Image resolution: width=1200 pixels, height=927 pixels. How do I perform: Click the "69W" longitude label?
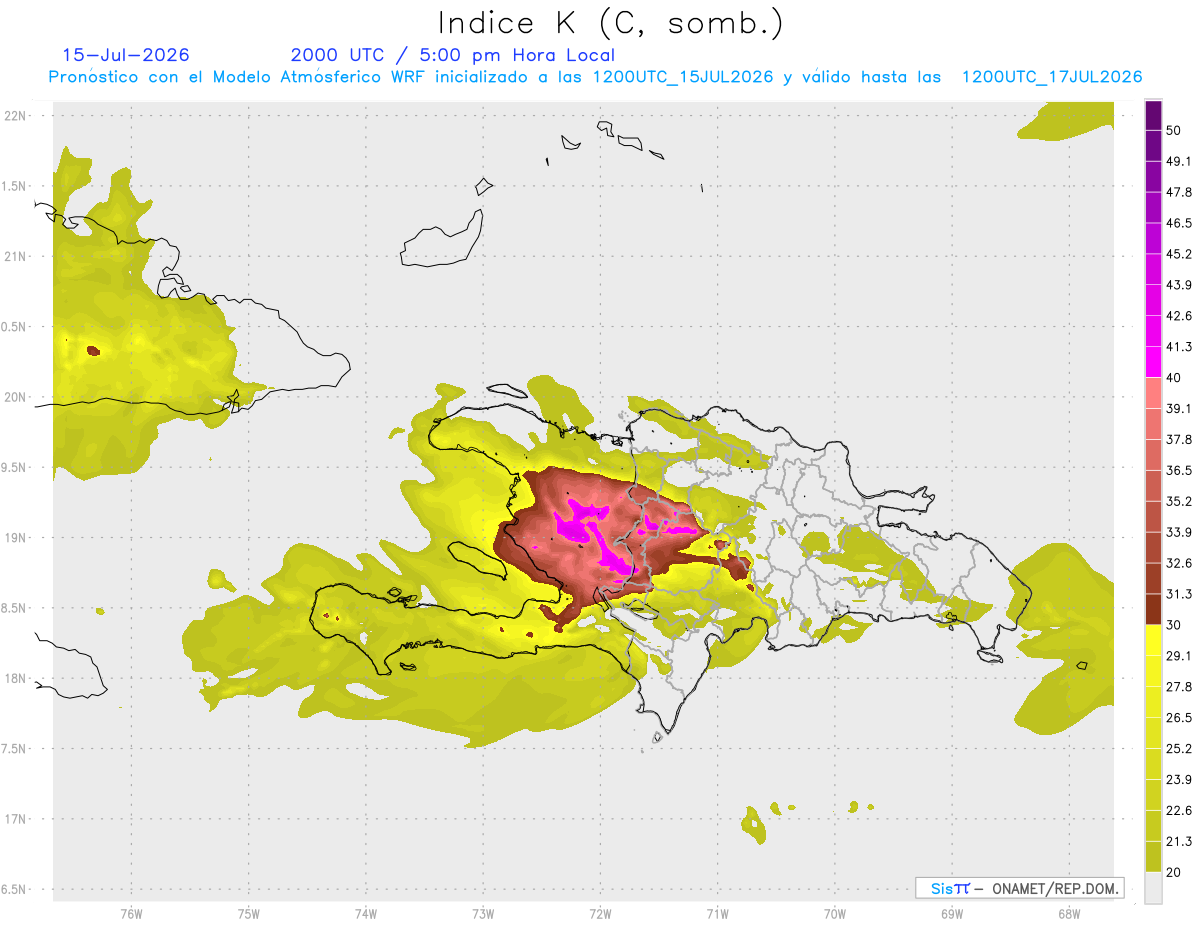click(951, 914)
